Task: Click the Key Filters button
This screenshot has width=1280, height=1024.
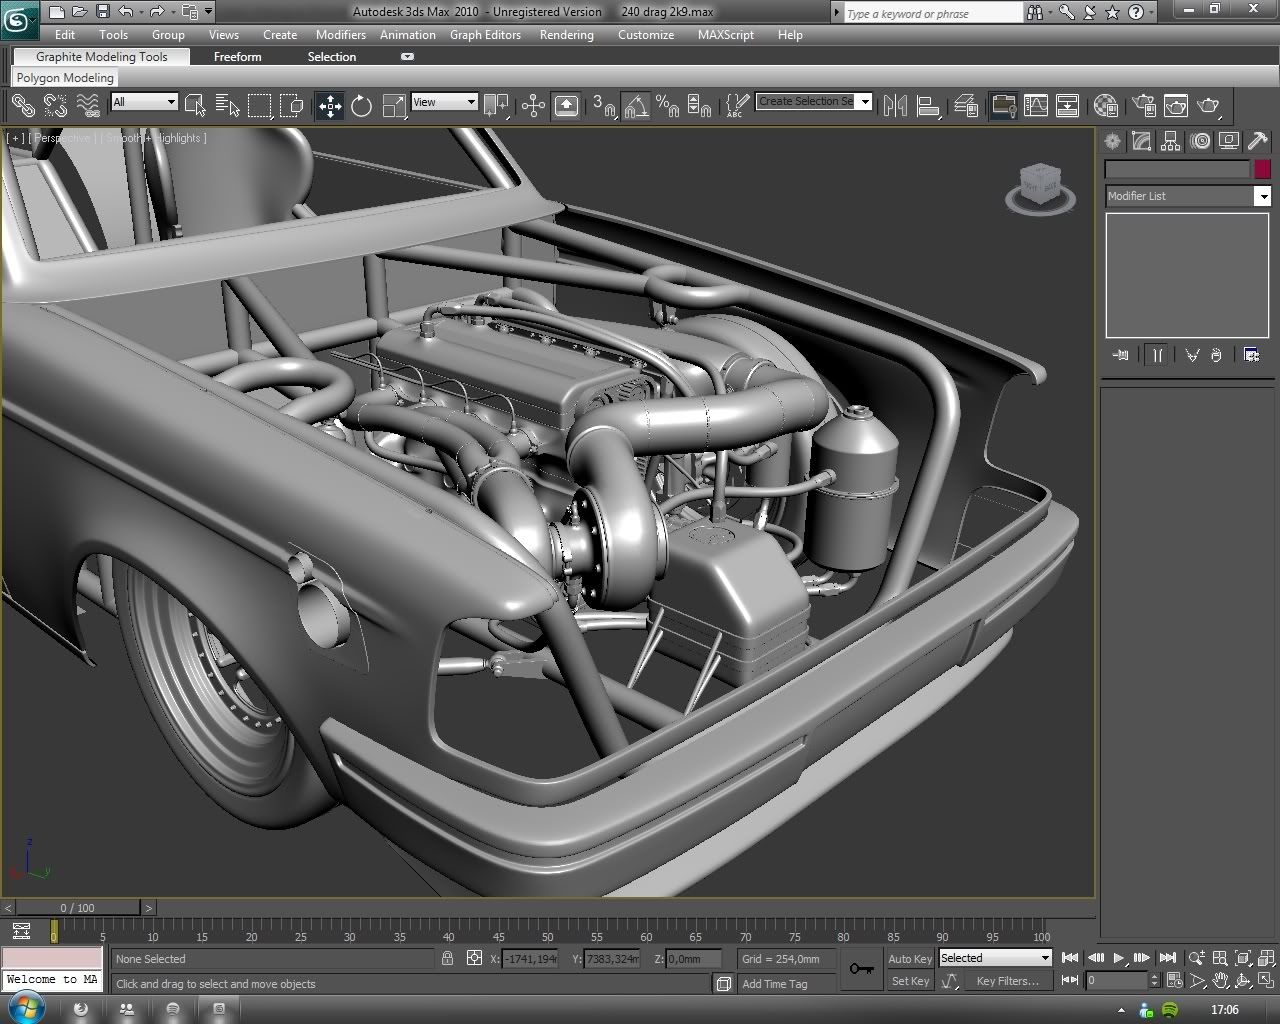Action: coord(1007,981)
